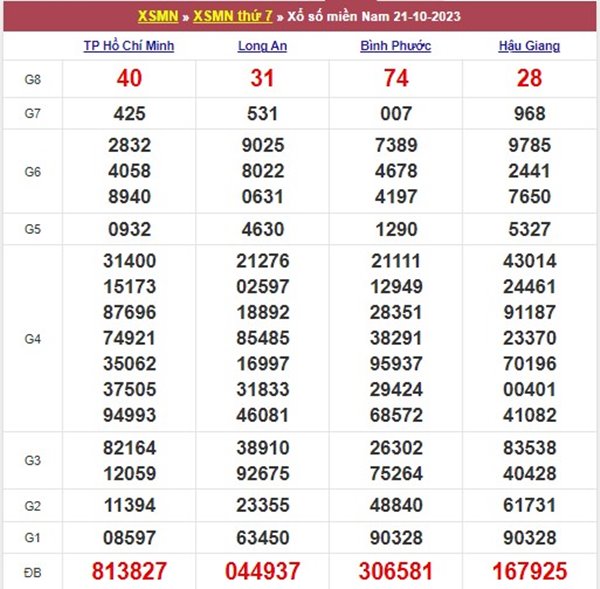Image resolution: width=600 pixels, height=589 pixels.
Task: Select the ĐB row label
Action: [x=33, y=573]
